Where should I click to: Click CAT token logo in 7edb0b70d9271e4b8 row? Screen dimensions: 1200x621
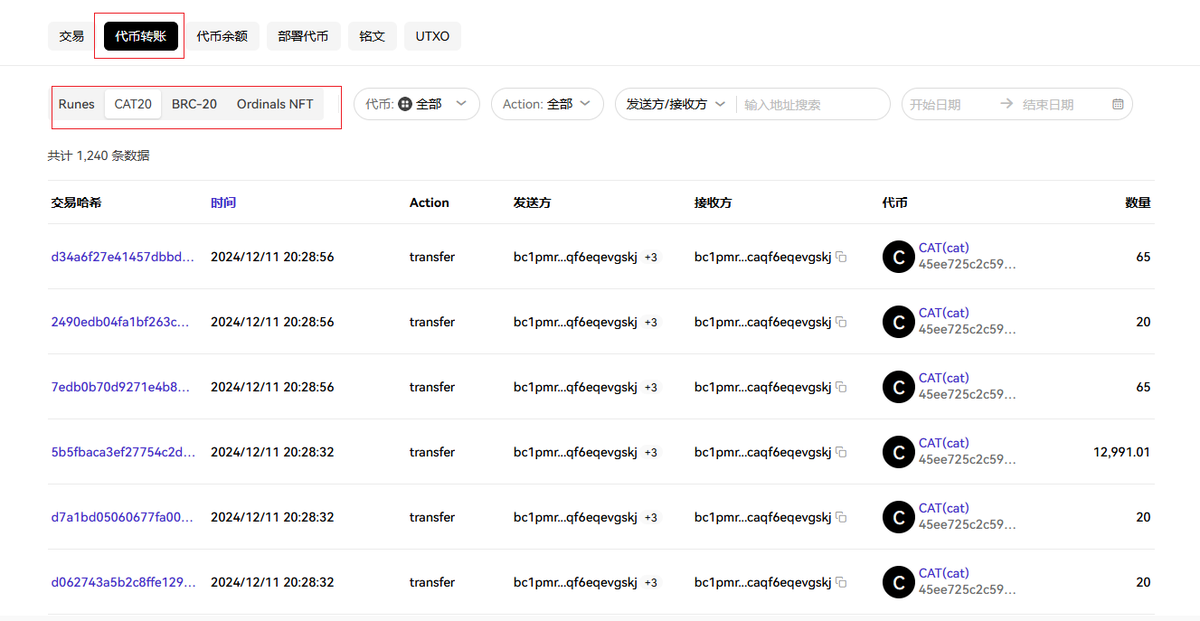tap(898, 387)
